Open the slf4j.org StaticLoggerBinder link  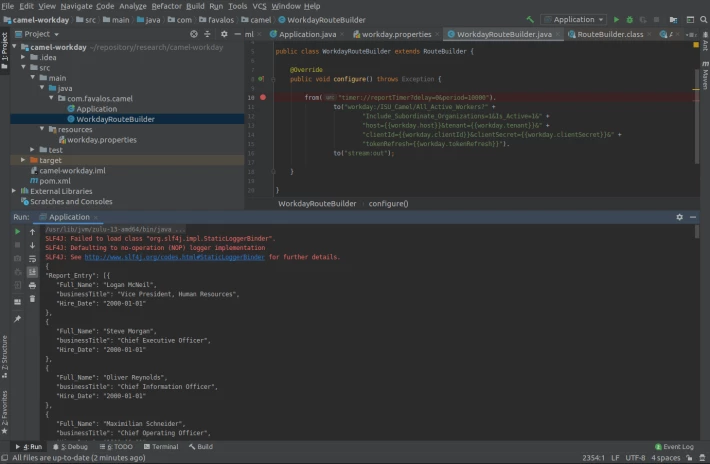click(174, 257)
